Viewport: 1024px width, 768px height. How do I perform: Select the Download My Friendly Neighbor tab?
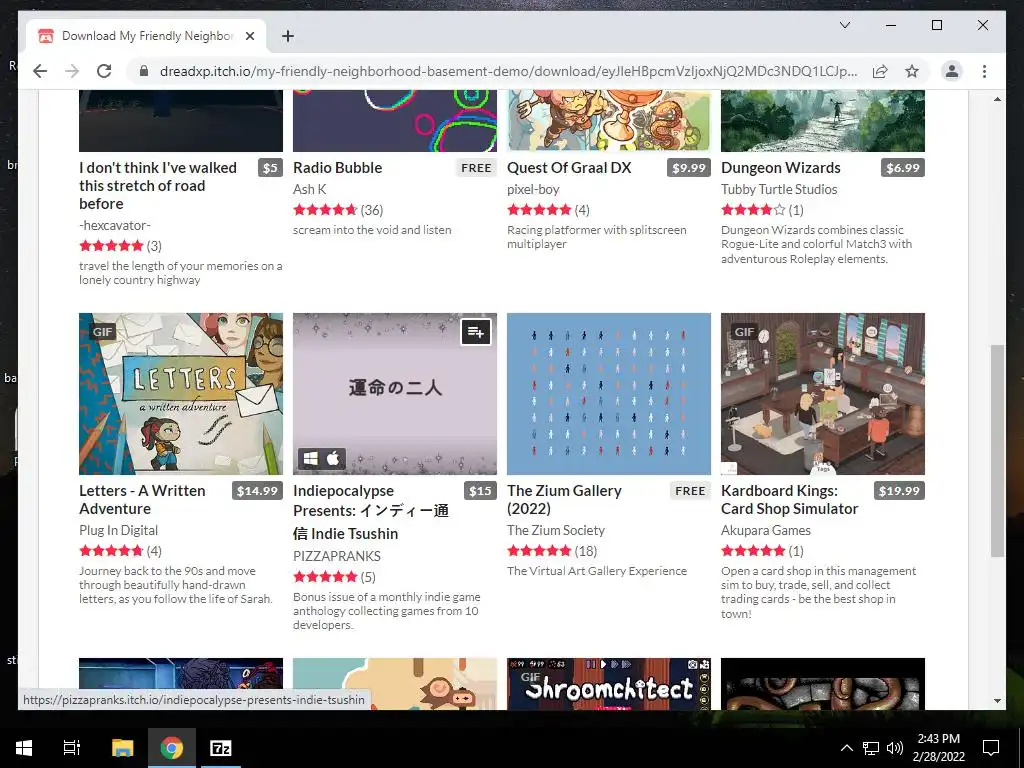click(x=148, y=36)
